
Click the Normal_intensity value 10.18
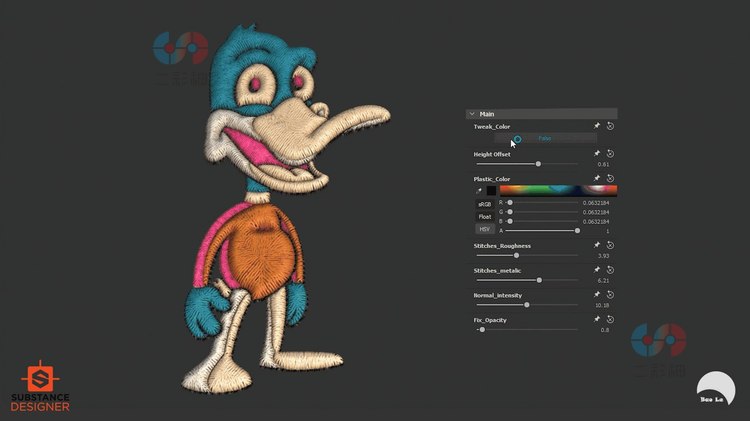(602, 305)
